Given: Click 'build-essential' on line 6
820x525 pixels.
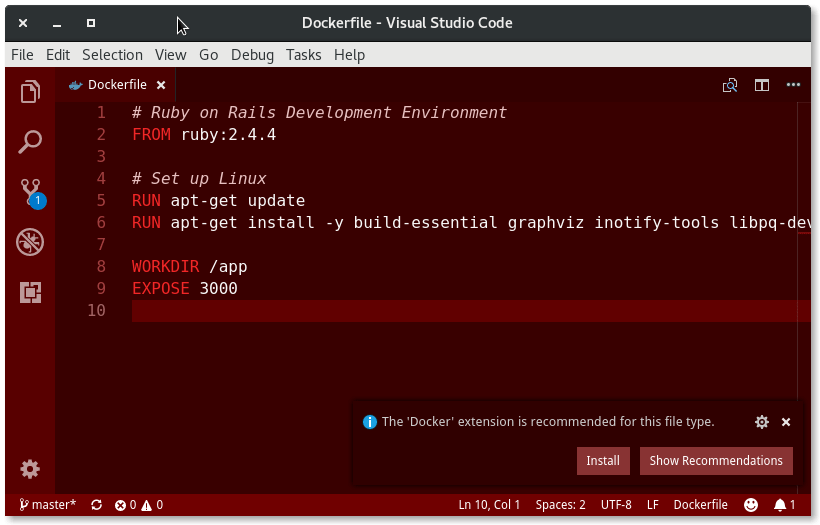Looking at the screenshot, I should pos(425,223).
